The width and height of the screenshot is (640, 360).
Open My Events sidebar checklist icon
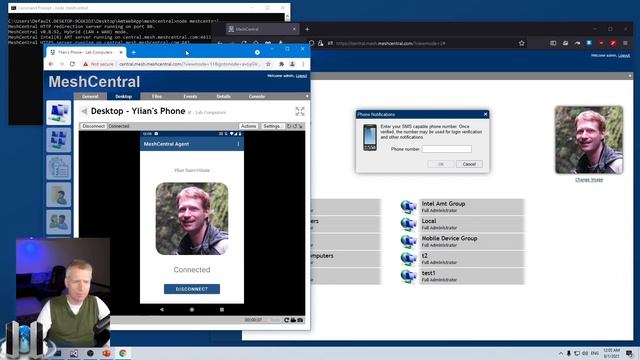point(58,167)
